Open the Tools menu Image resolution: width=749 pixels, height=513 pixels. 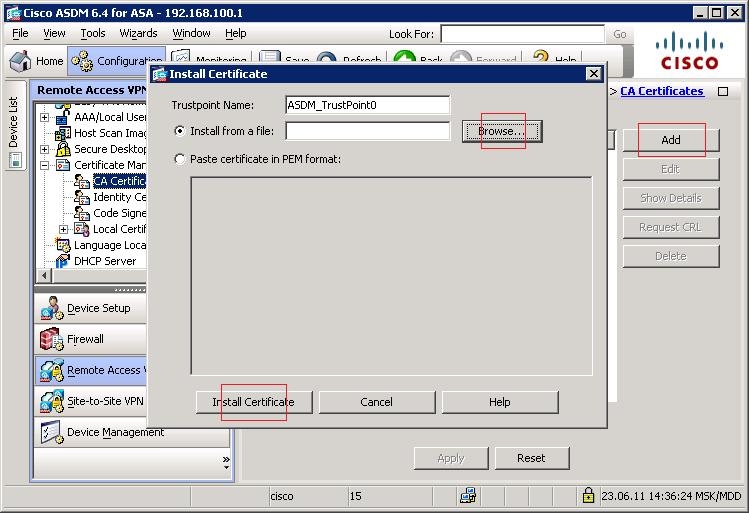point(93,33)
